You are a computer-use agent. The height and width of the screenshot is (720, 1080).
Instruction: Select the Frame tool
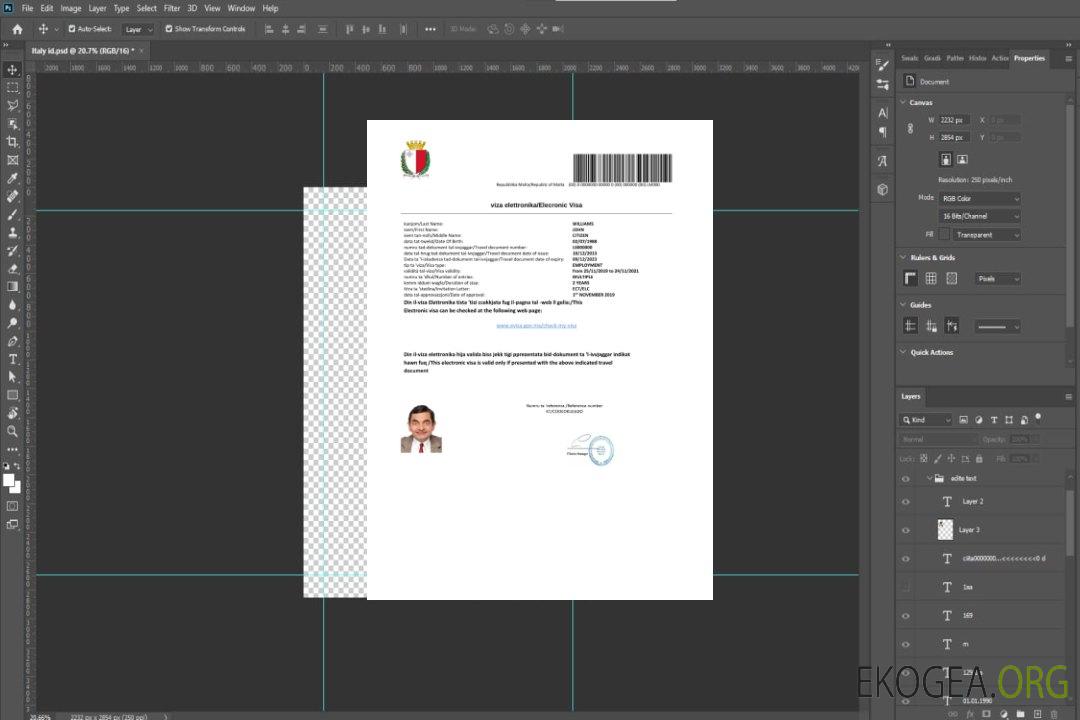pyautogui.click(x=12, y=160)
